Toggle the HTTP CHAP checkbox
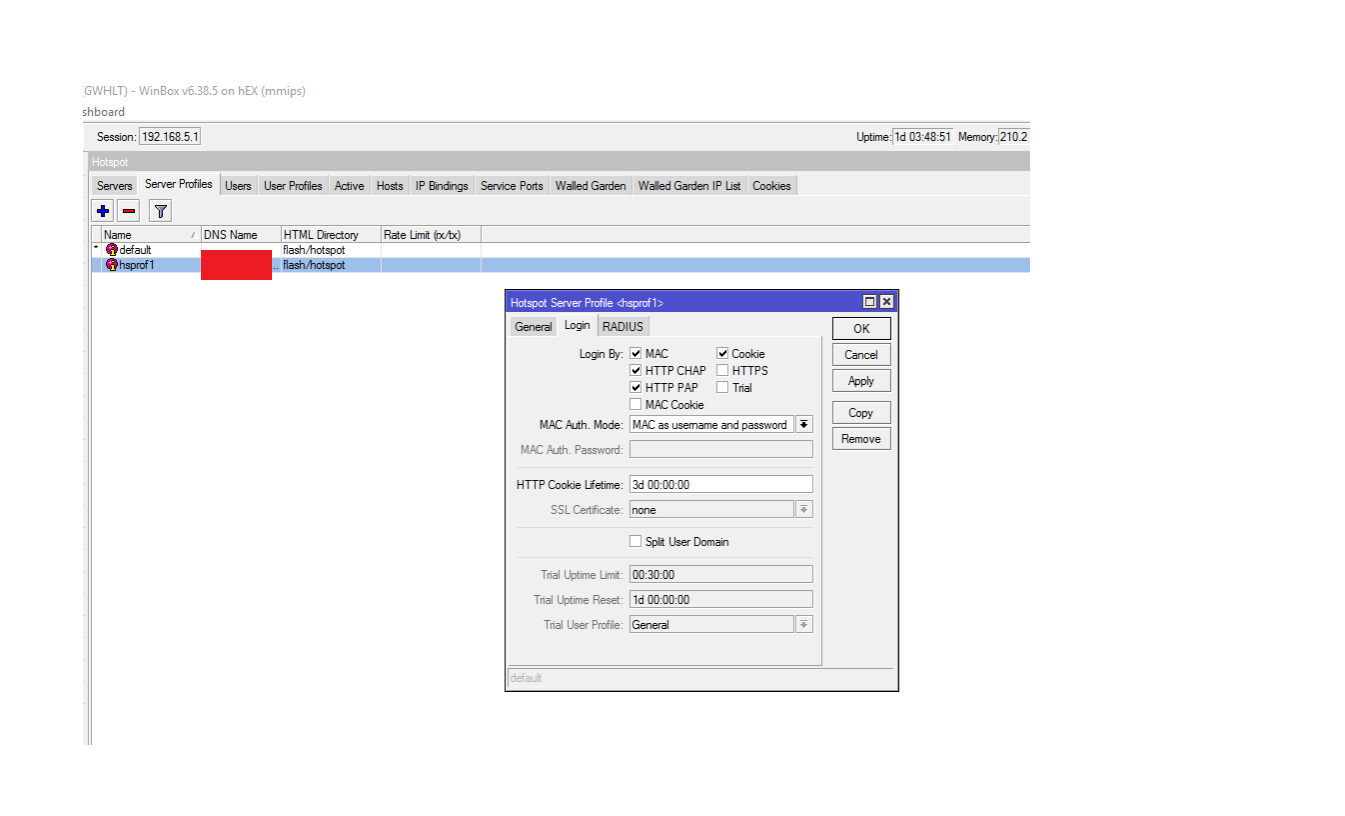 636,371
